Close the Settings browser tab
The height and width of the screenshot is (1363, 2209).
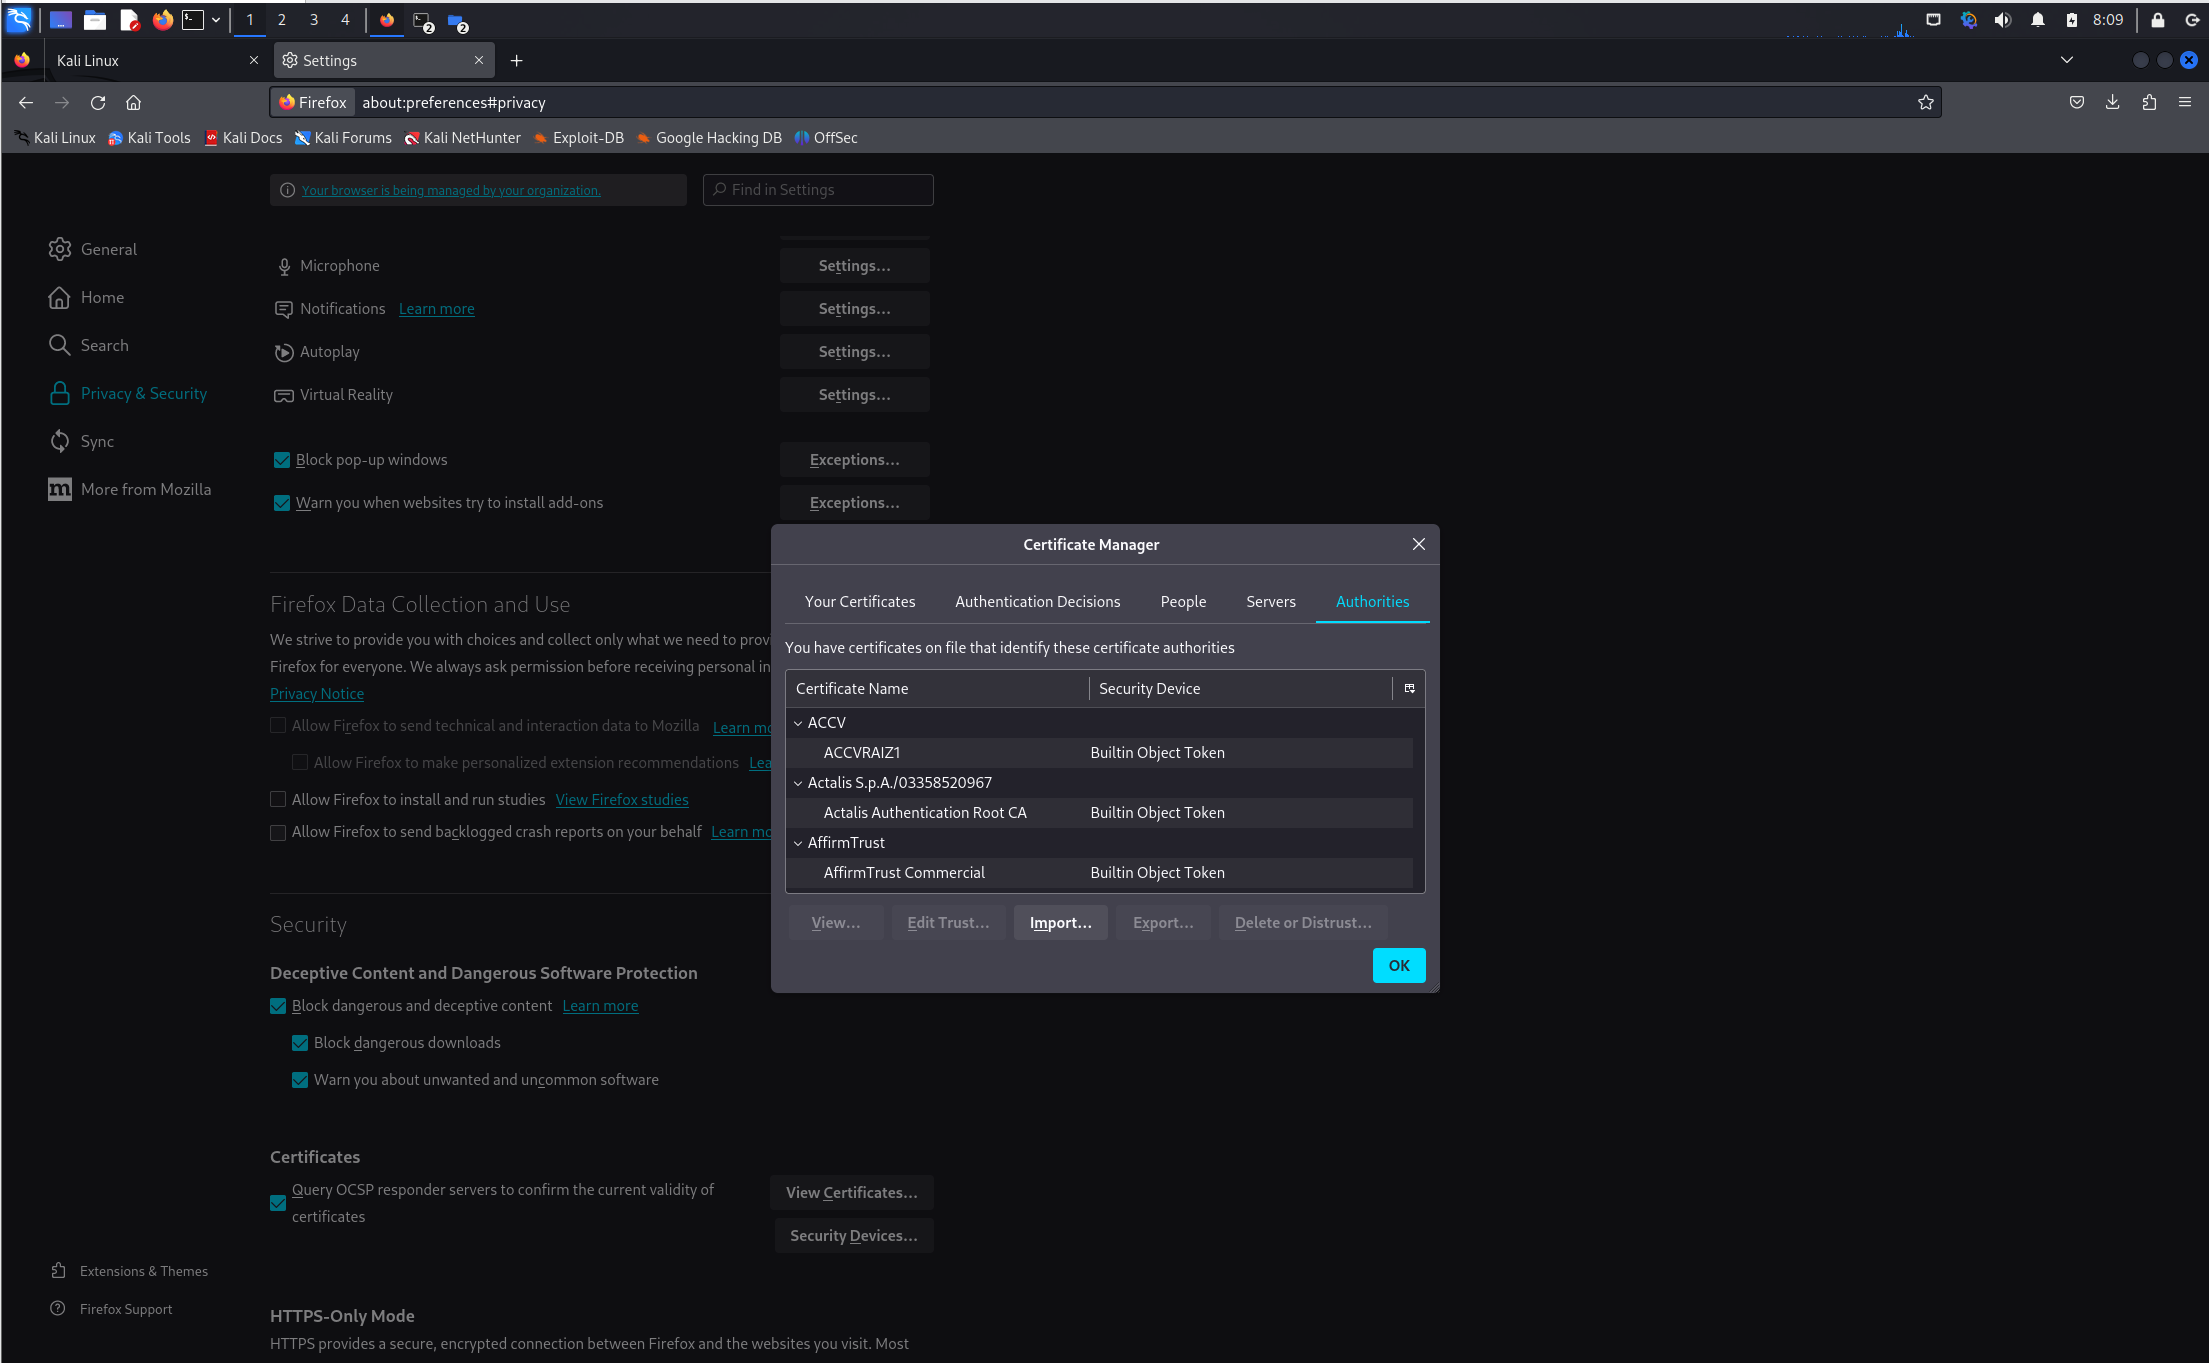pos(479,60)
